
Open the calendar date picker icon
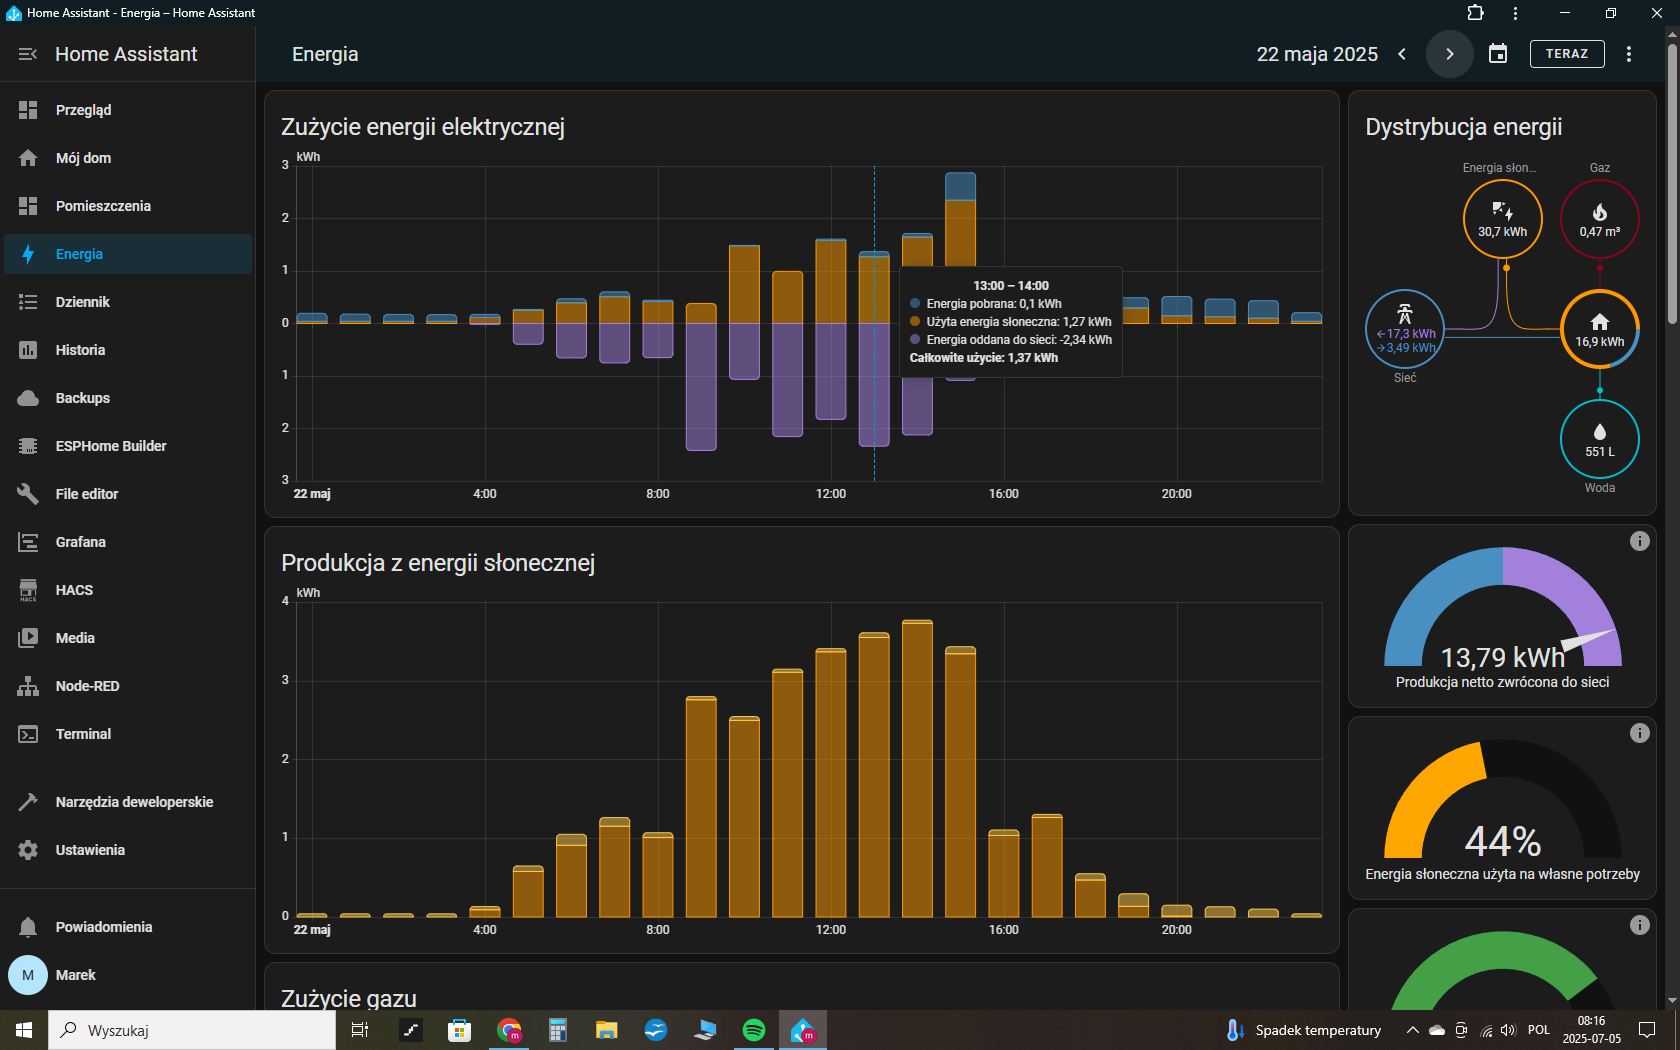[x=1498, y=54]
